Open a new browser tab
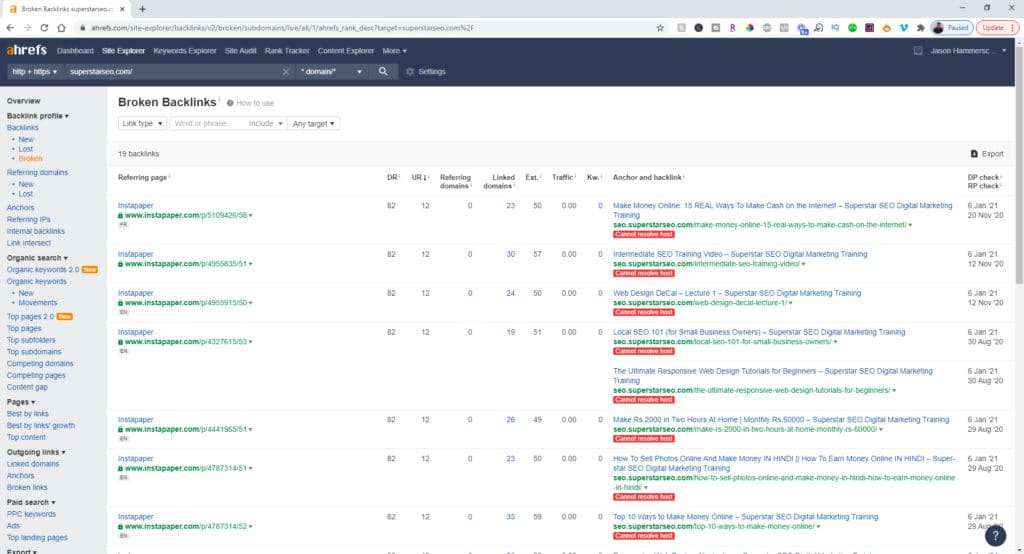This screenshot has height=554, width=1024. (142, 9)
